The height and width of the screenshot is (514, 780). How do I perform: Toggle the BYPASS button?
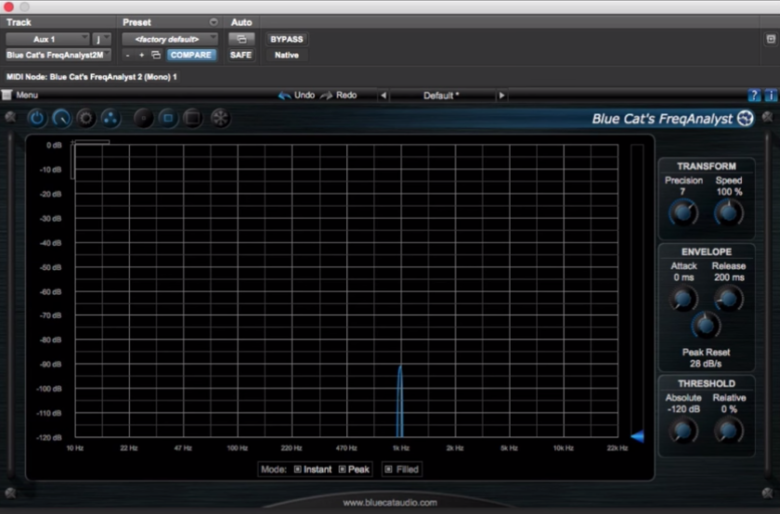(287, 39)
